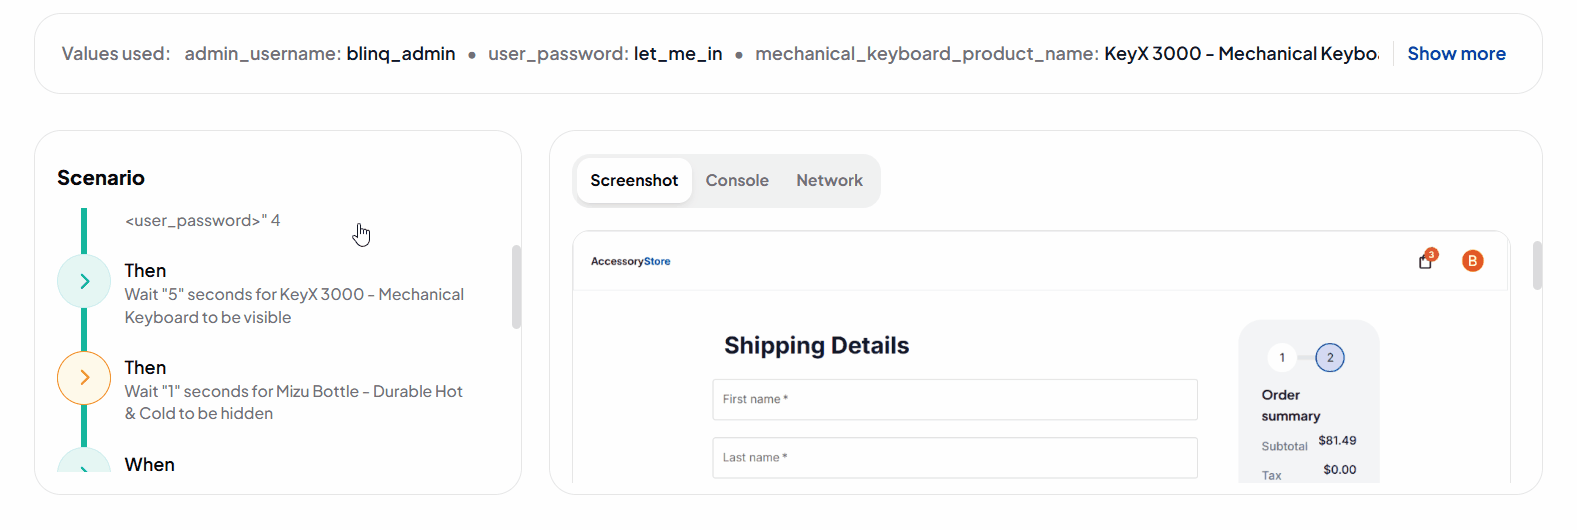This screenshot has height=530, width=1577.
Task: Click the orange B user avatar
Action: pyautogui.click(x=1472, y=261)
